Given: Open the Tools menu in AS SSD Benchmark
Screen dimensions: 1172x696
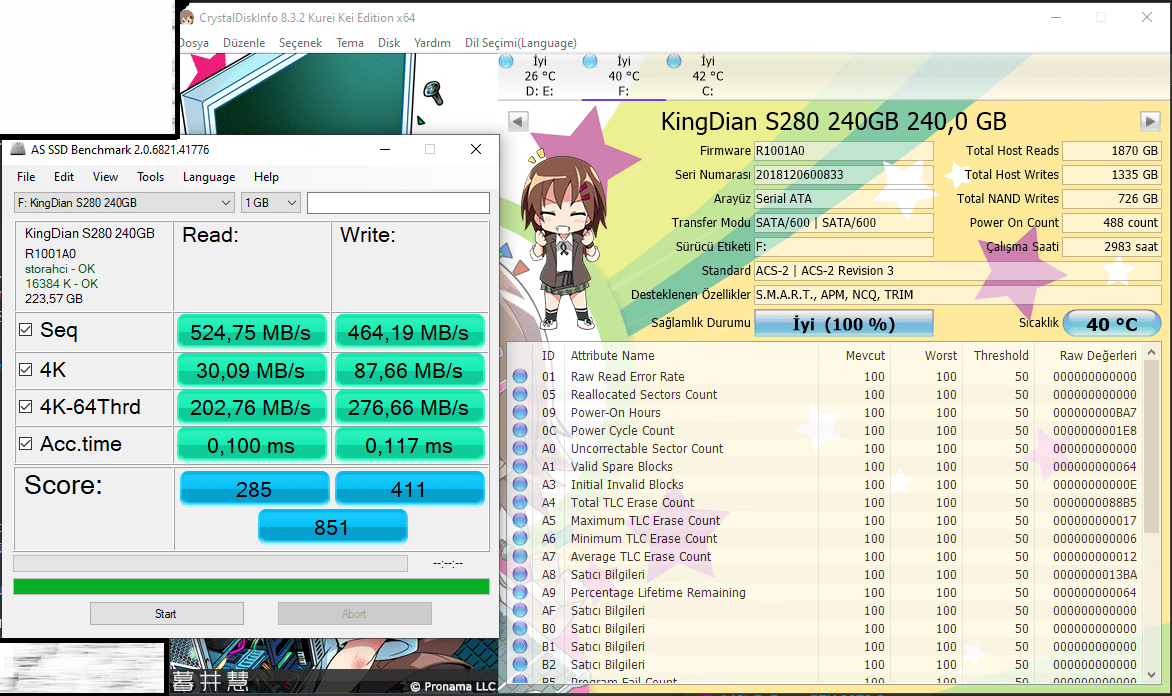Looking at the screenshot, I should pyautogui.click(x=150, y=176).
